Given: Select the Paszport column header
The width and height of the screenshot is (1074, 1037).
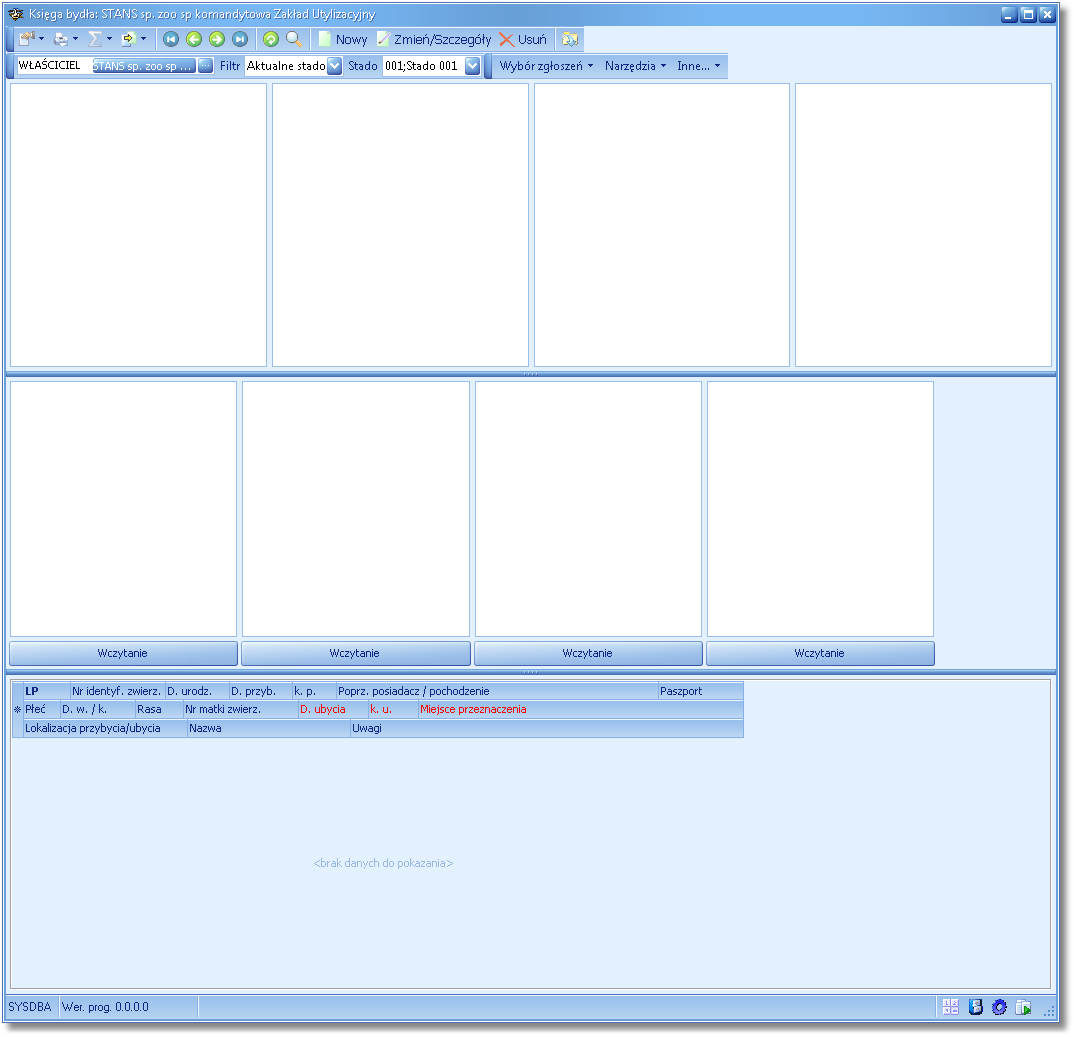Looking at the screenshot, I should 701,691.
